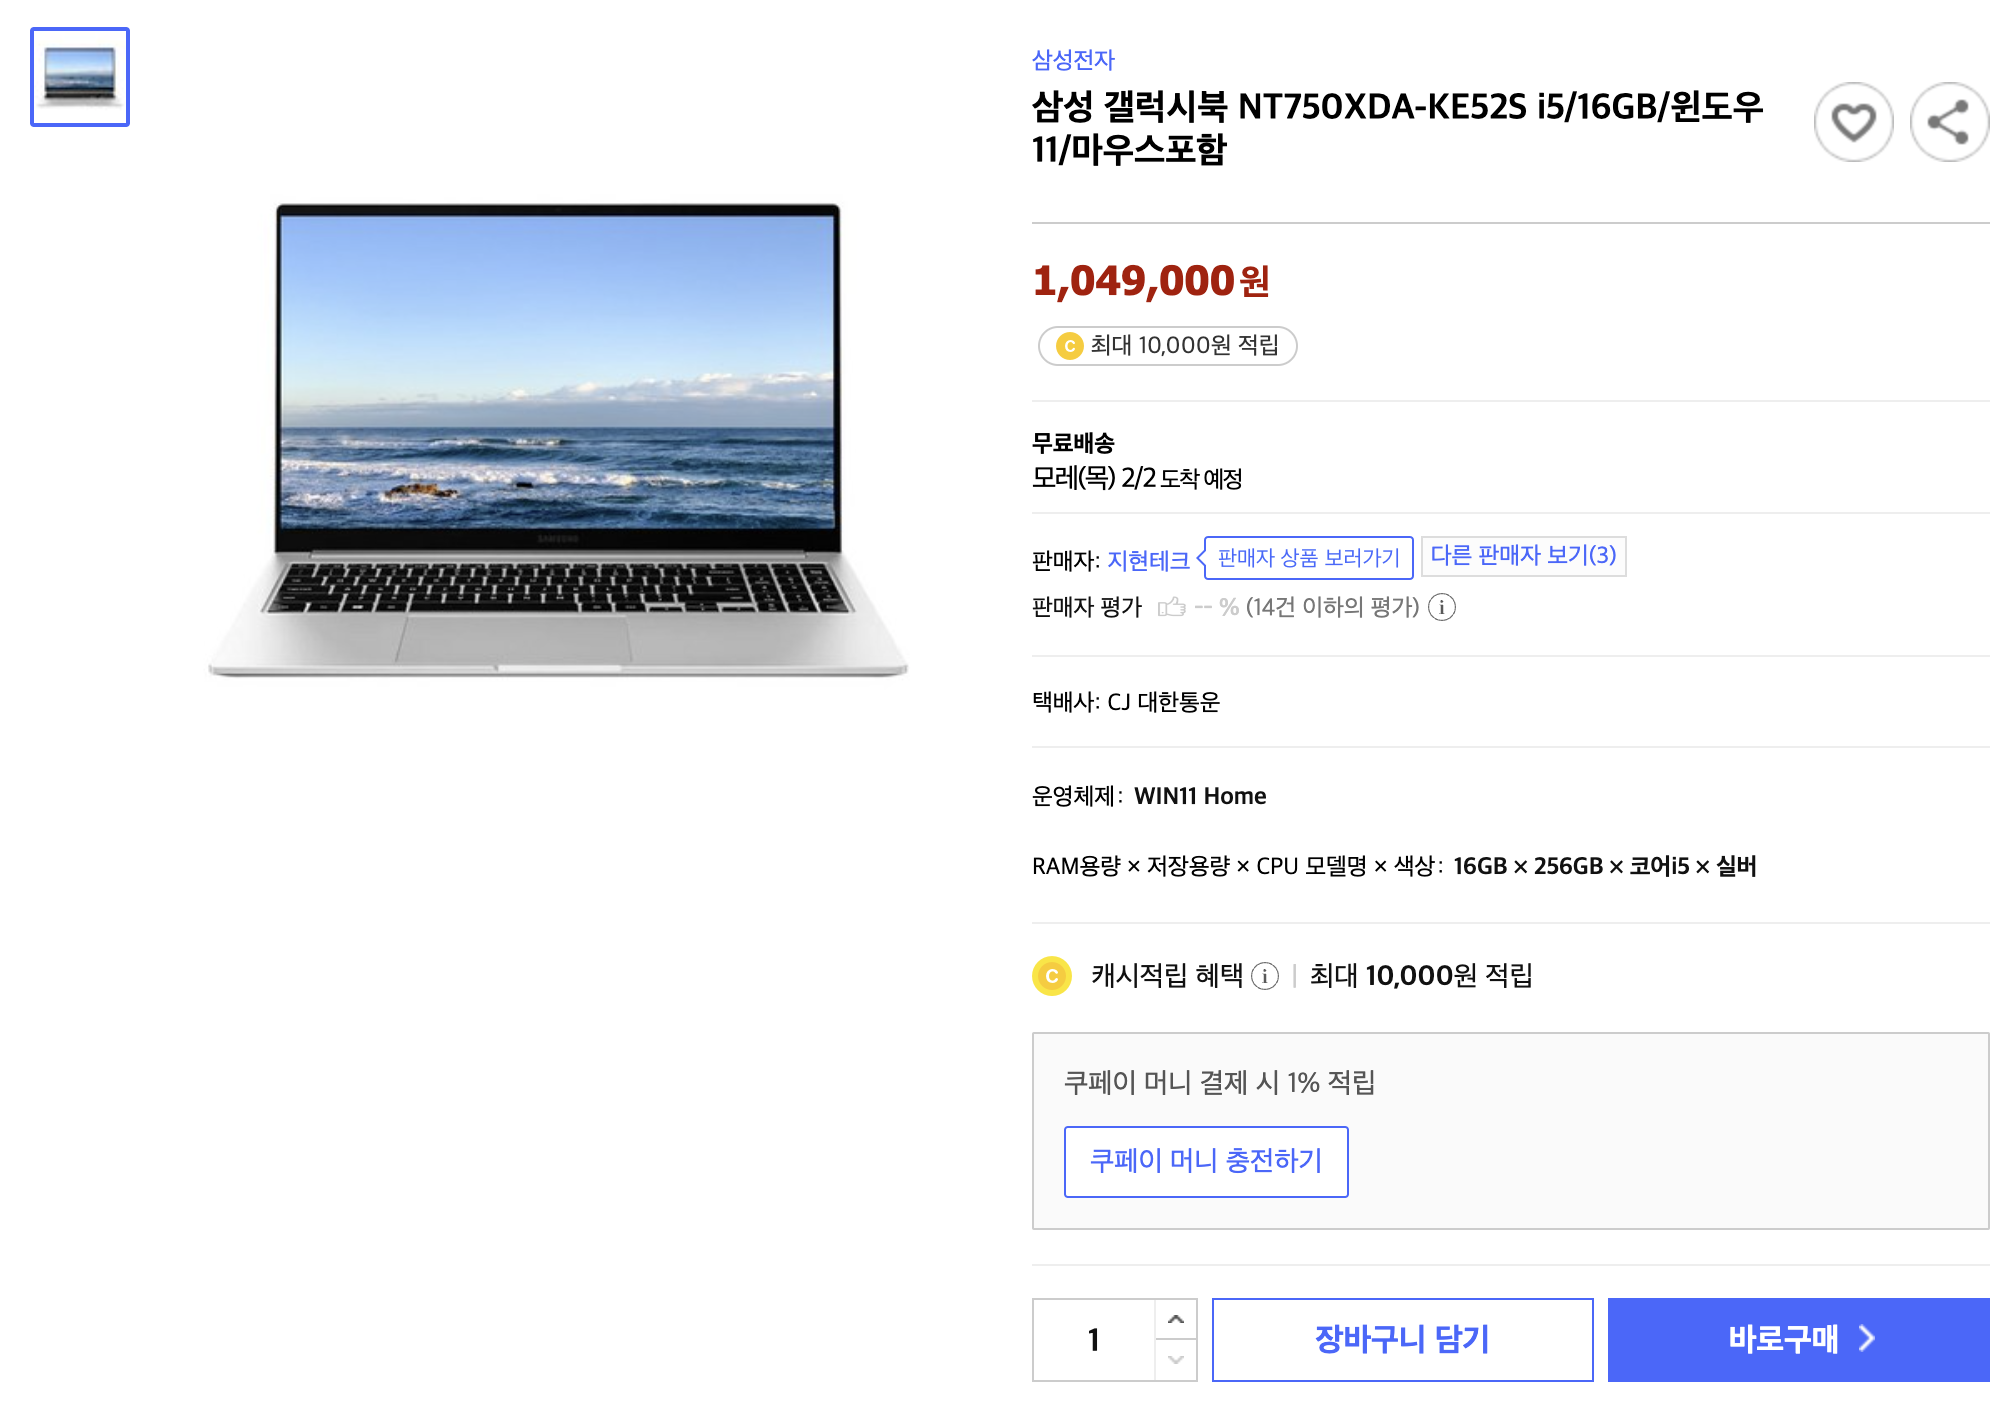Decrease quantity with down arrow

tap(1176, 1360)
